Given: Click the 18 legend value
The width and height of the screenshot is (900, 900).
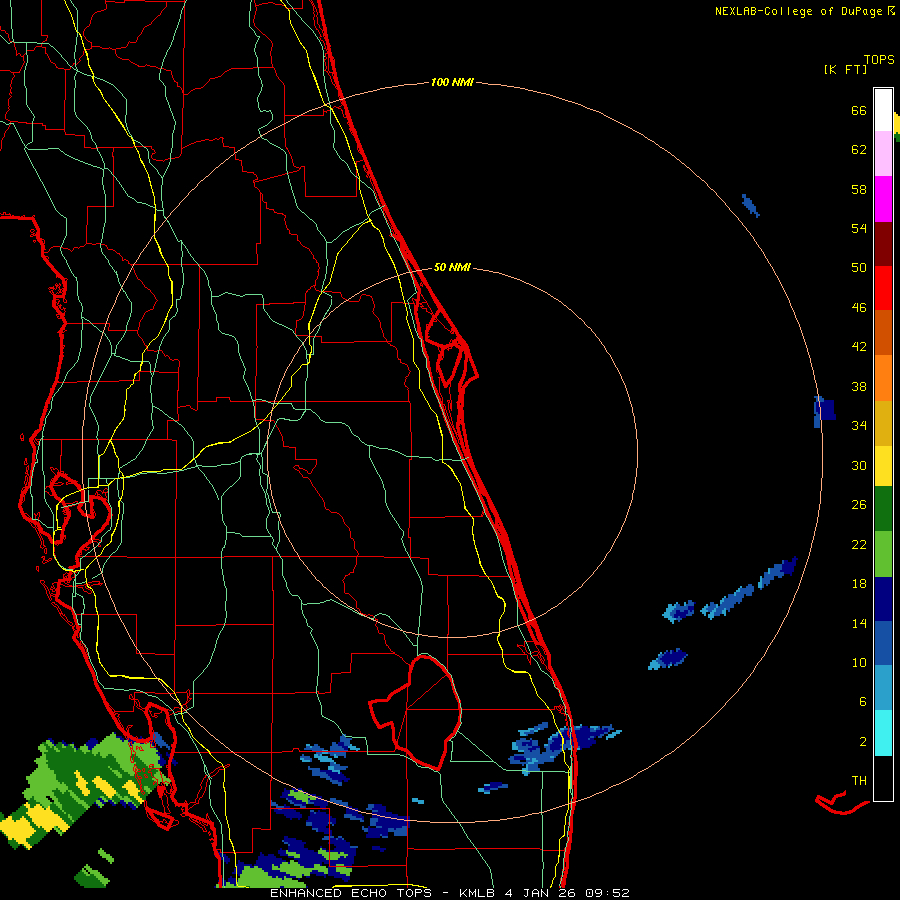Looking at the screenshot, I should tap(859, 584).
